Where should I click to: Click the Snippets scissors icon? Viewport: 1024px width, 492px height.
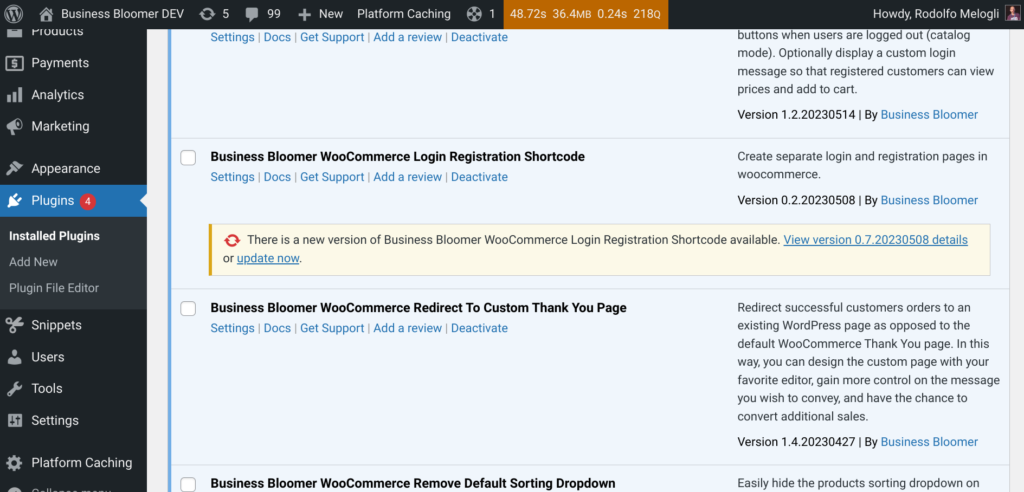coord(14,325)
